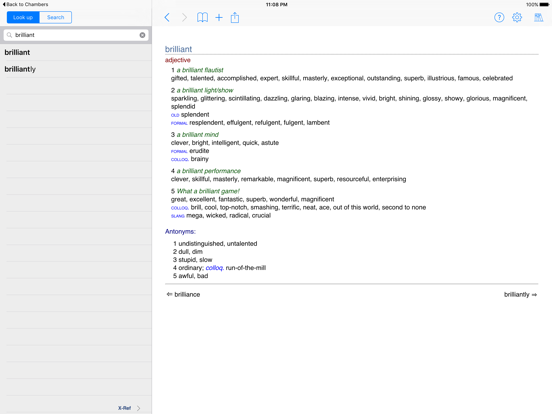This screenshot has height=414, width=552.
Task: Open the bookmarks book icon
Action: [202, 17]
